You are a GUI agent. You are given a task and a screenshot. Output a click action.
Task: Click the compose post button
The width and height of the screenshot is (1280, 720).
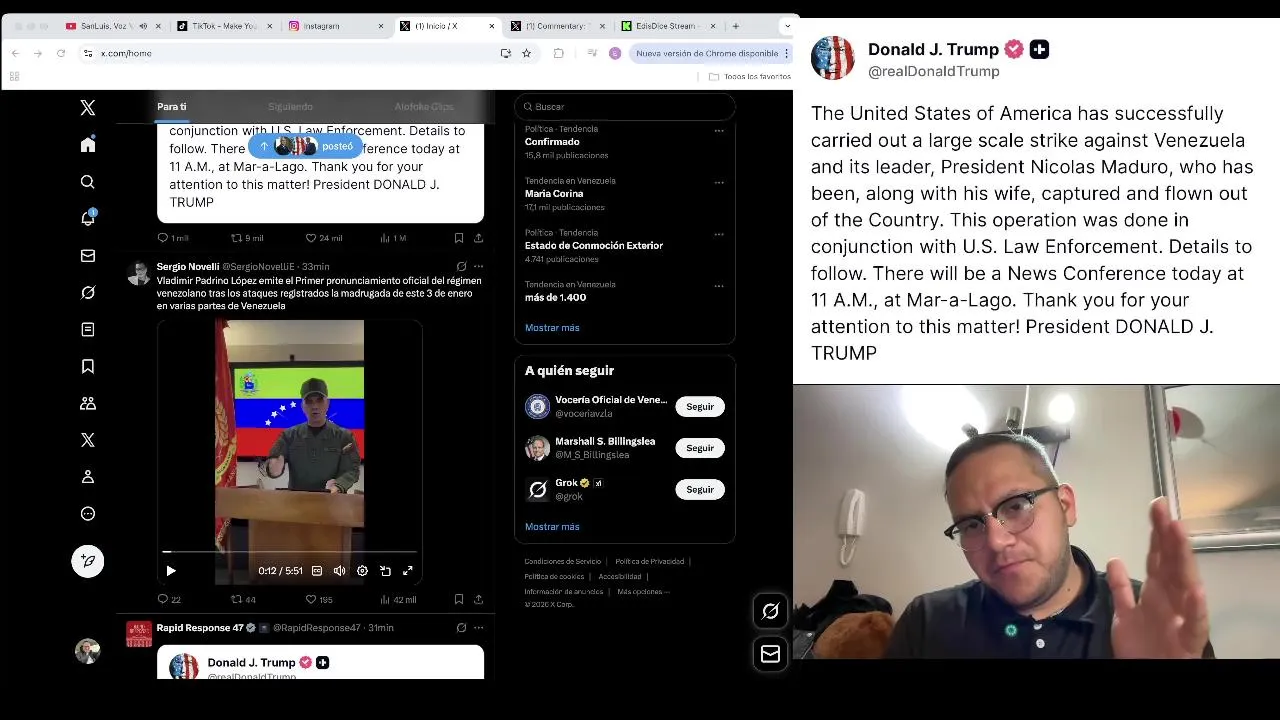[x=88, y=561]
